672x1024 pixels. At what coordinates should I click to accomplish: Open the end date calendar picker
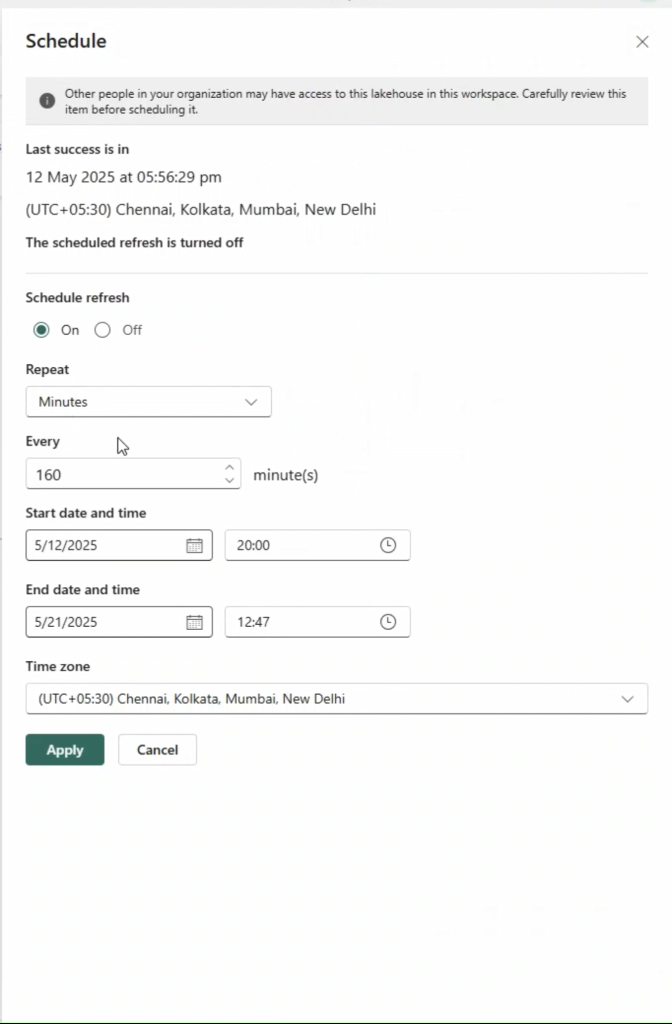point(195,622)
